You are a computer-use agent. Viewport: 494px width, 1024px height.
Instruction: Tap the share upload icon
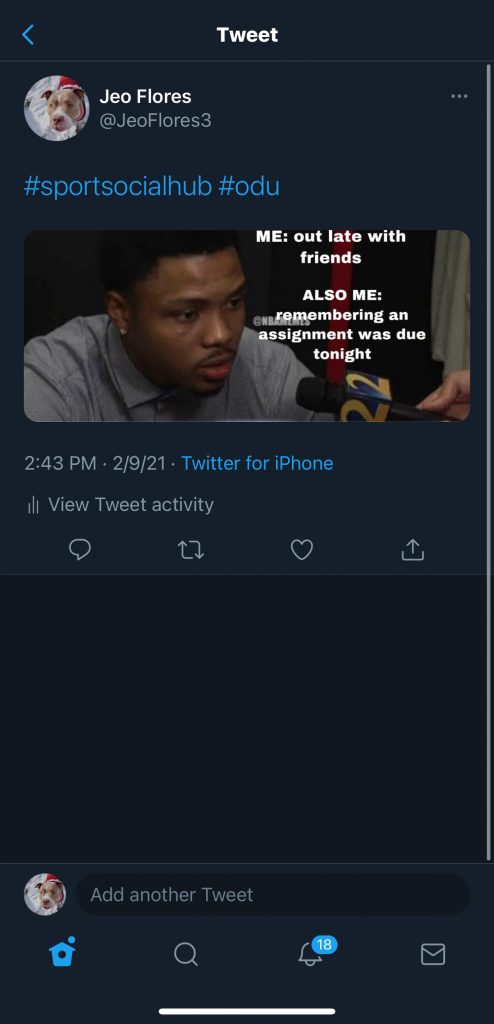(x=412, y=550)
